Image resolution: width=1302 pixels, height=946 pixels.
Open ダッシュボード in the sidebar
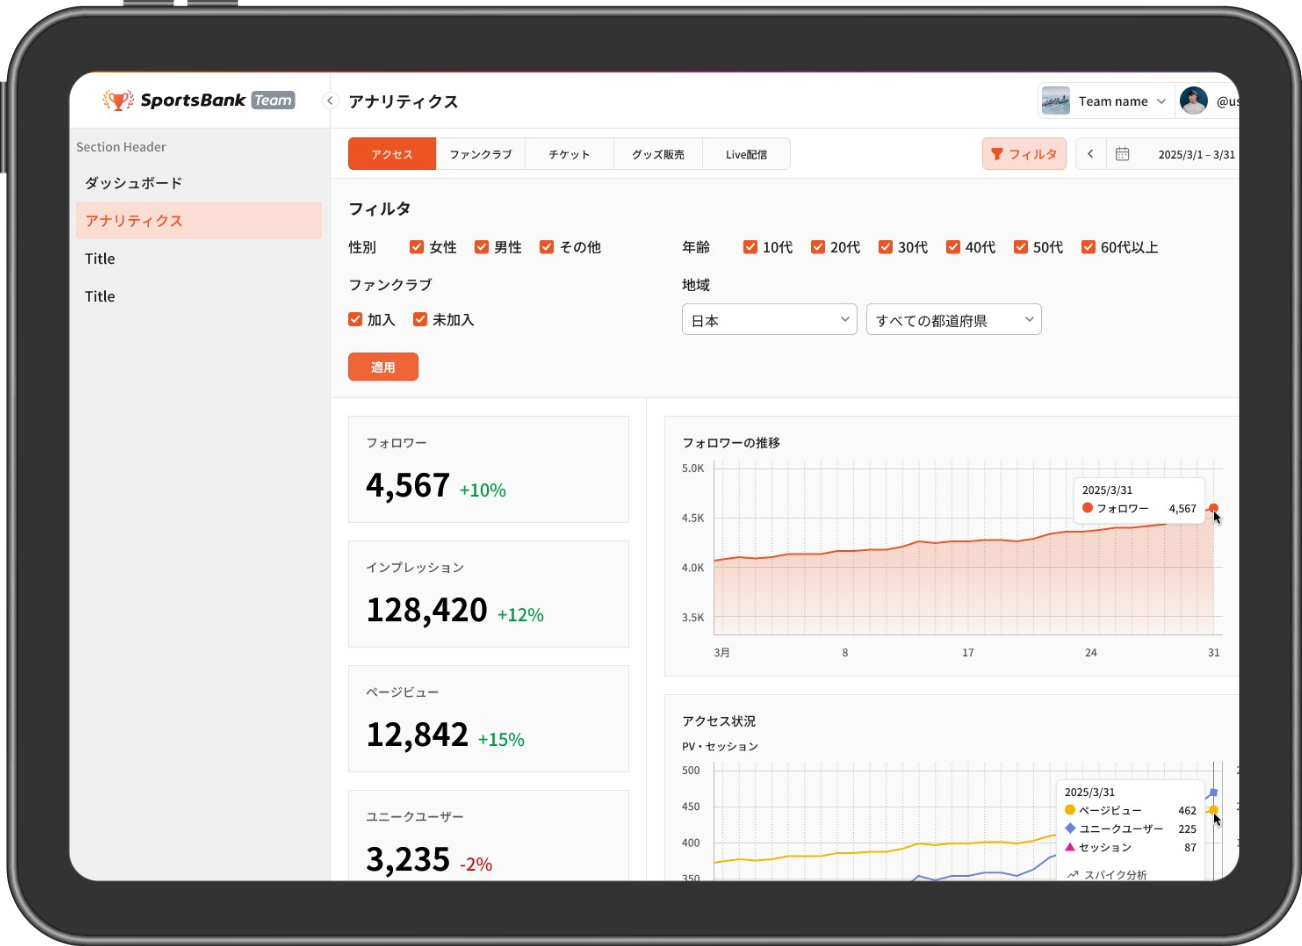coord(134,183)
